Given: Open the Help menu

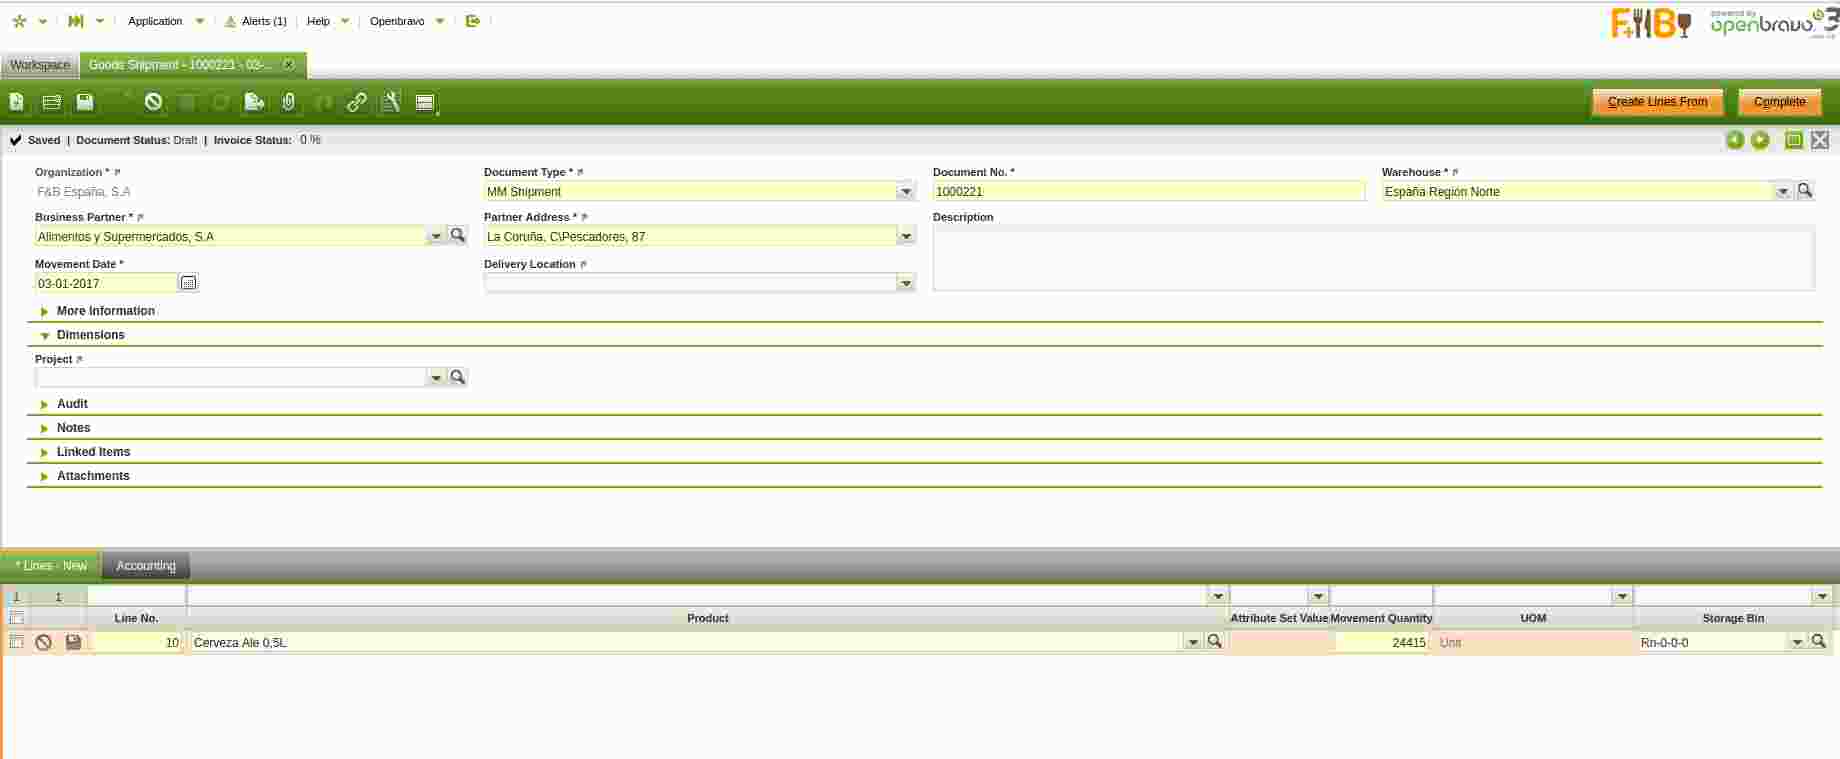Looking at the screenshot, I should click(x=328, y=21).
